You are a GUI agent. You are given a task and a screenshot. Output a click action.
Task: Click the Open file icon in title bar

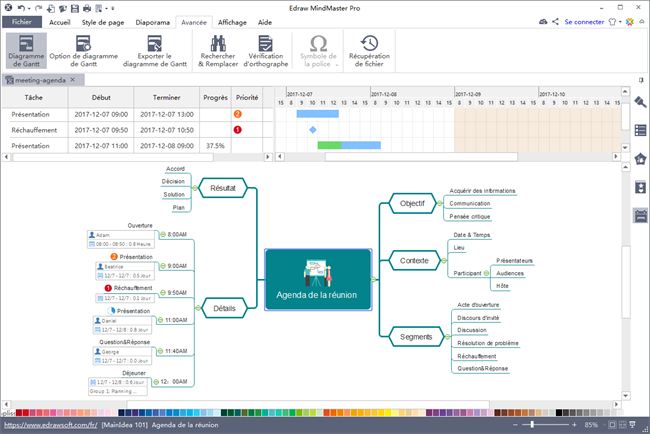tap(63, 8)
